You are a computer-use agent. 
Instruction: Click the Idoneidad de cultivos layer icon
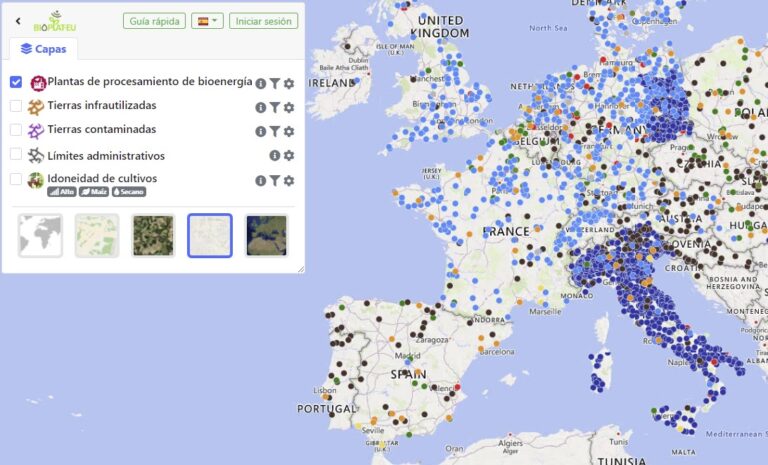click(36, 180)
